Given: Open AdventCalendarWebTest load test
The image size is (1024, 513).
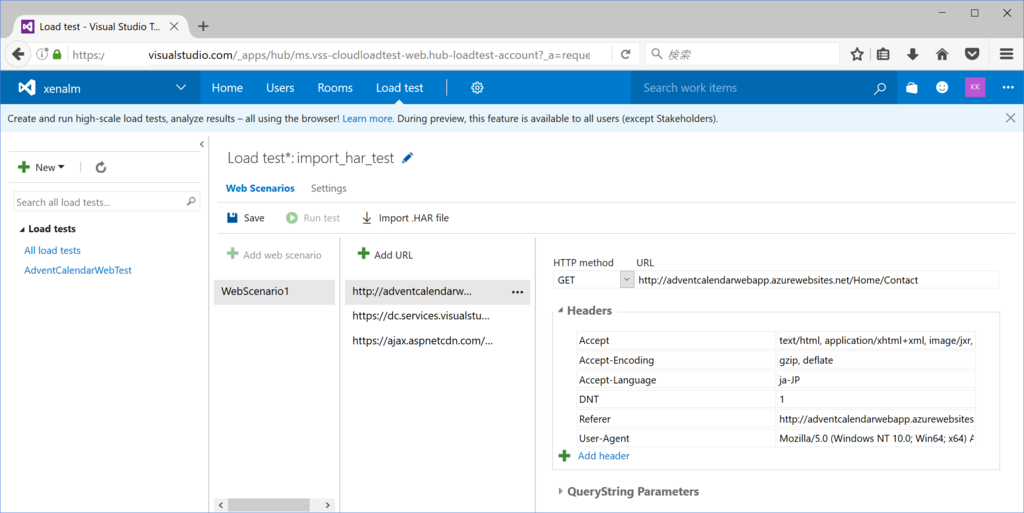Looking at the screenshot, I should 78,270.
